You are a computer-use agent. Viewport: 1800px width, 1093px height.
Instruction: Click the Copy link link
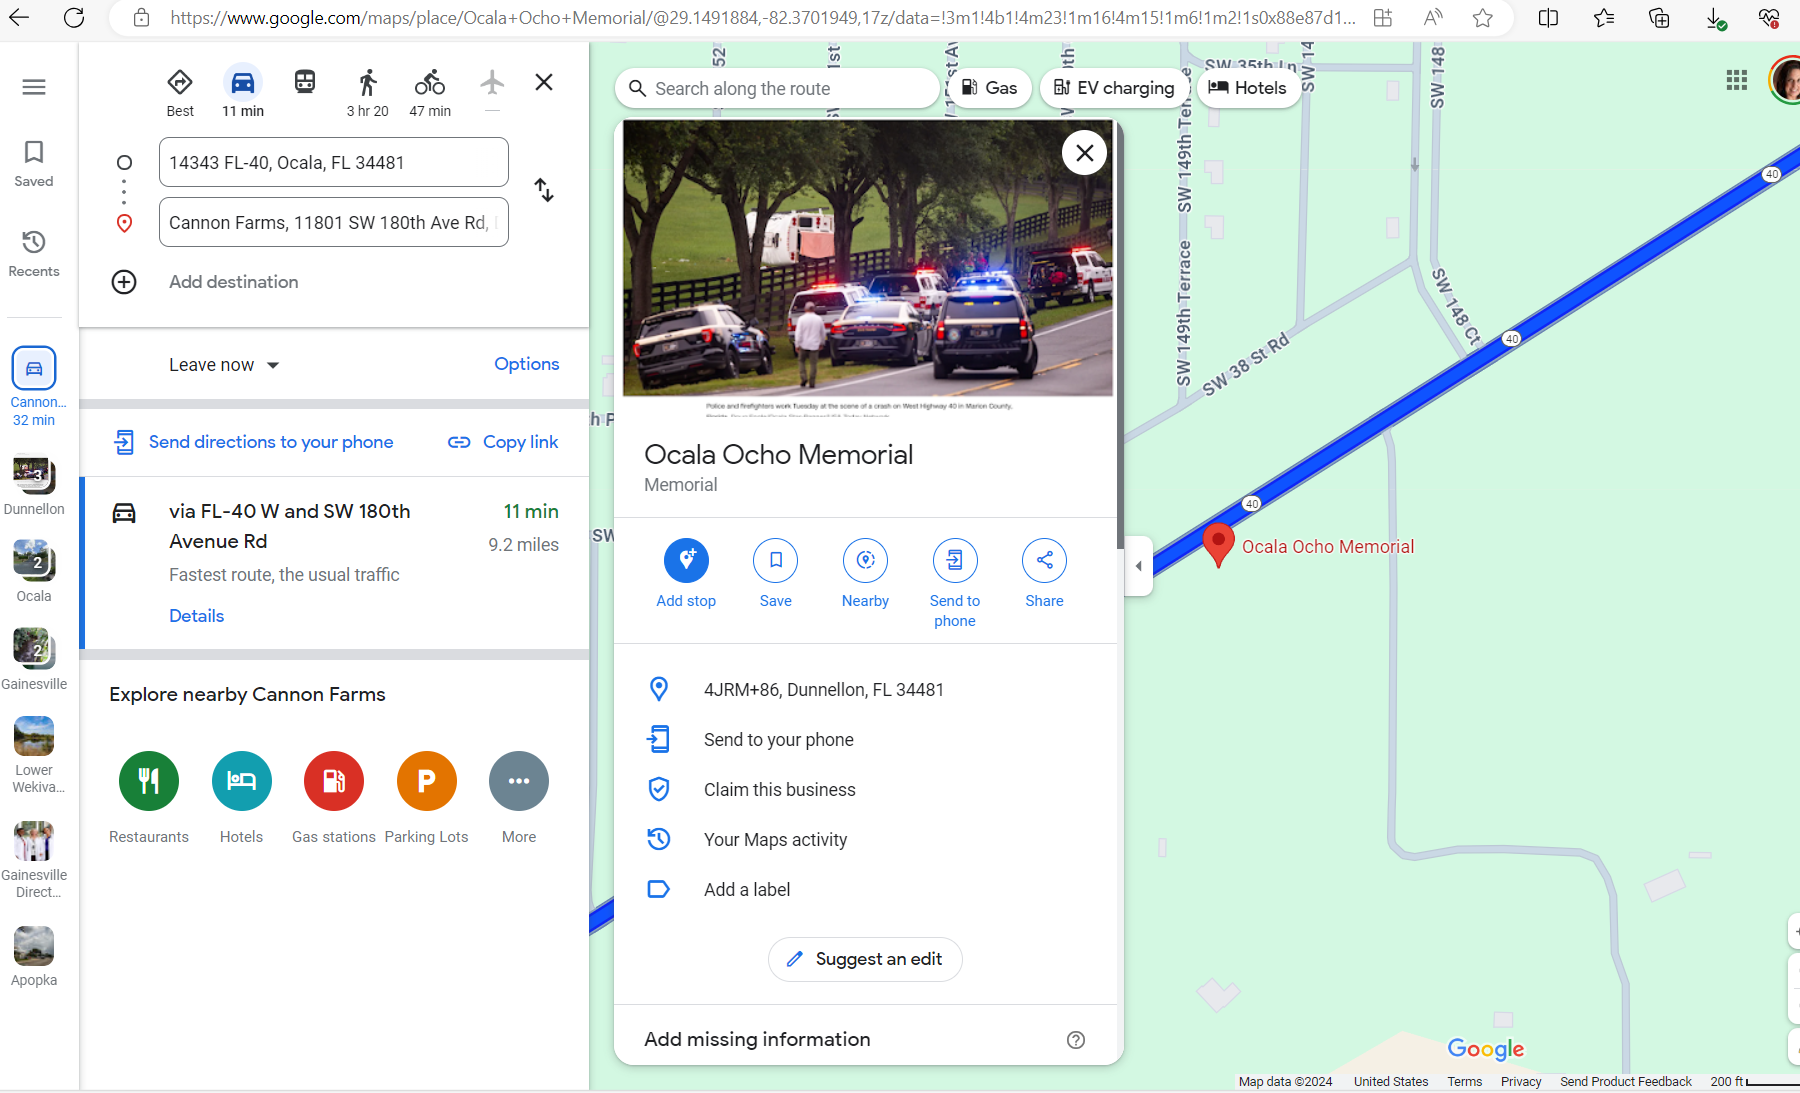pos(503,442)
